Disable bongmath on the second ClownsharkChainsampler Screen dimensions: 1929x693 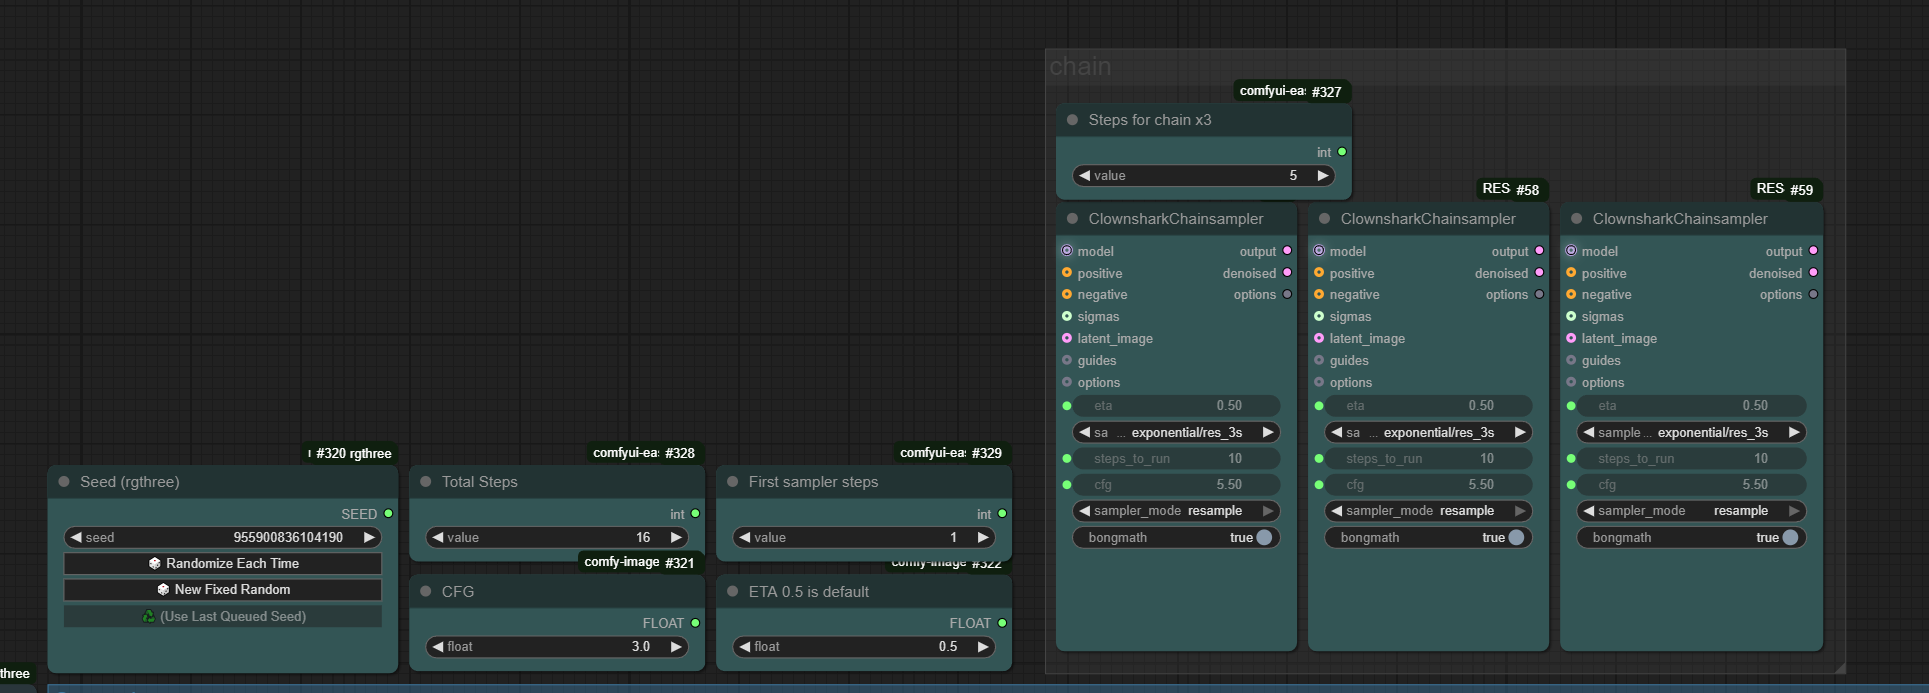pyautogui.click(x=1515, y=538)
